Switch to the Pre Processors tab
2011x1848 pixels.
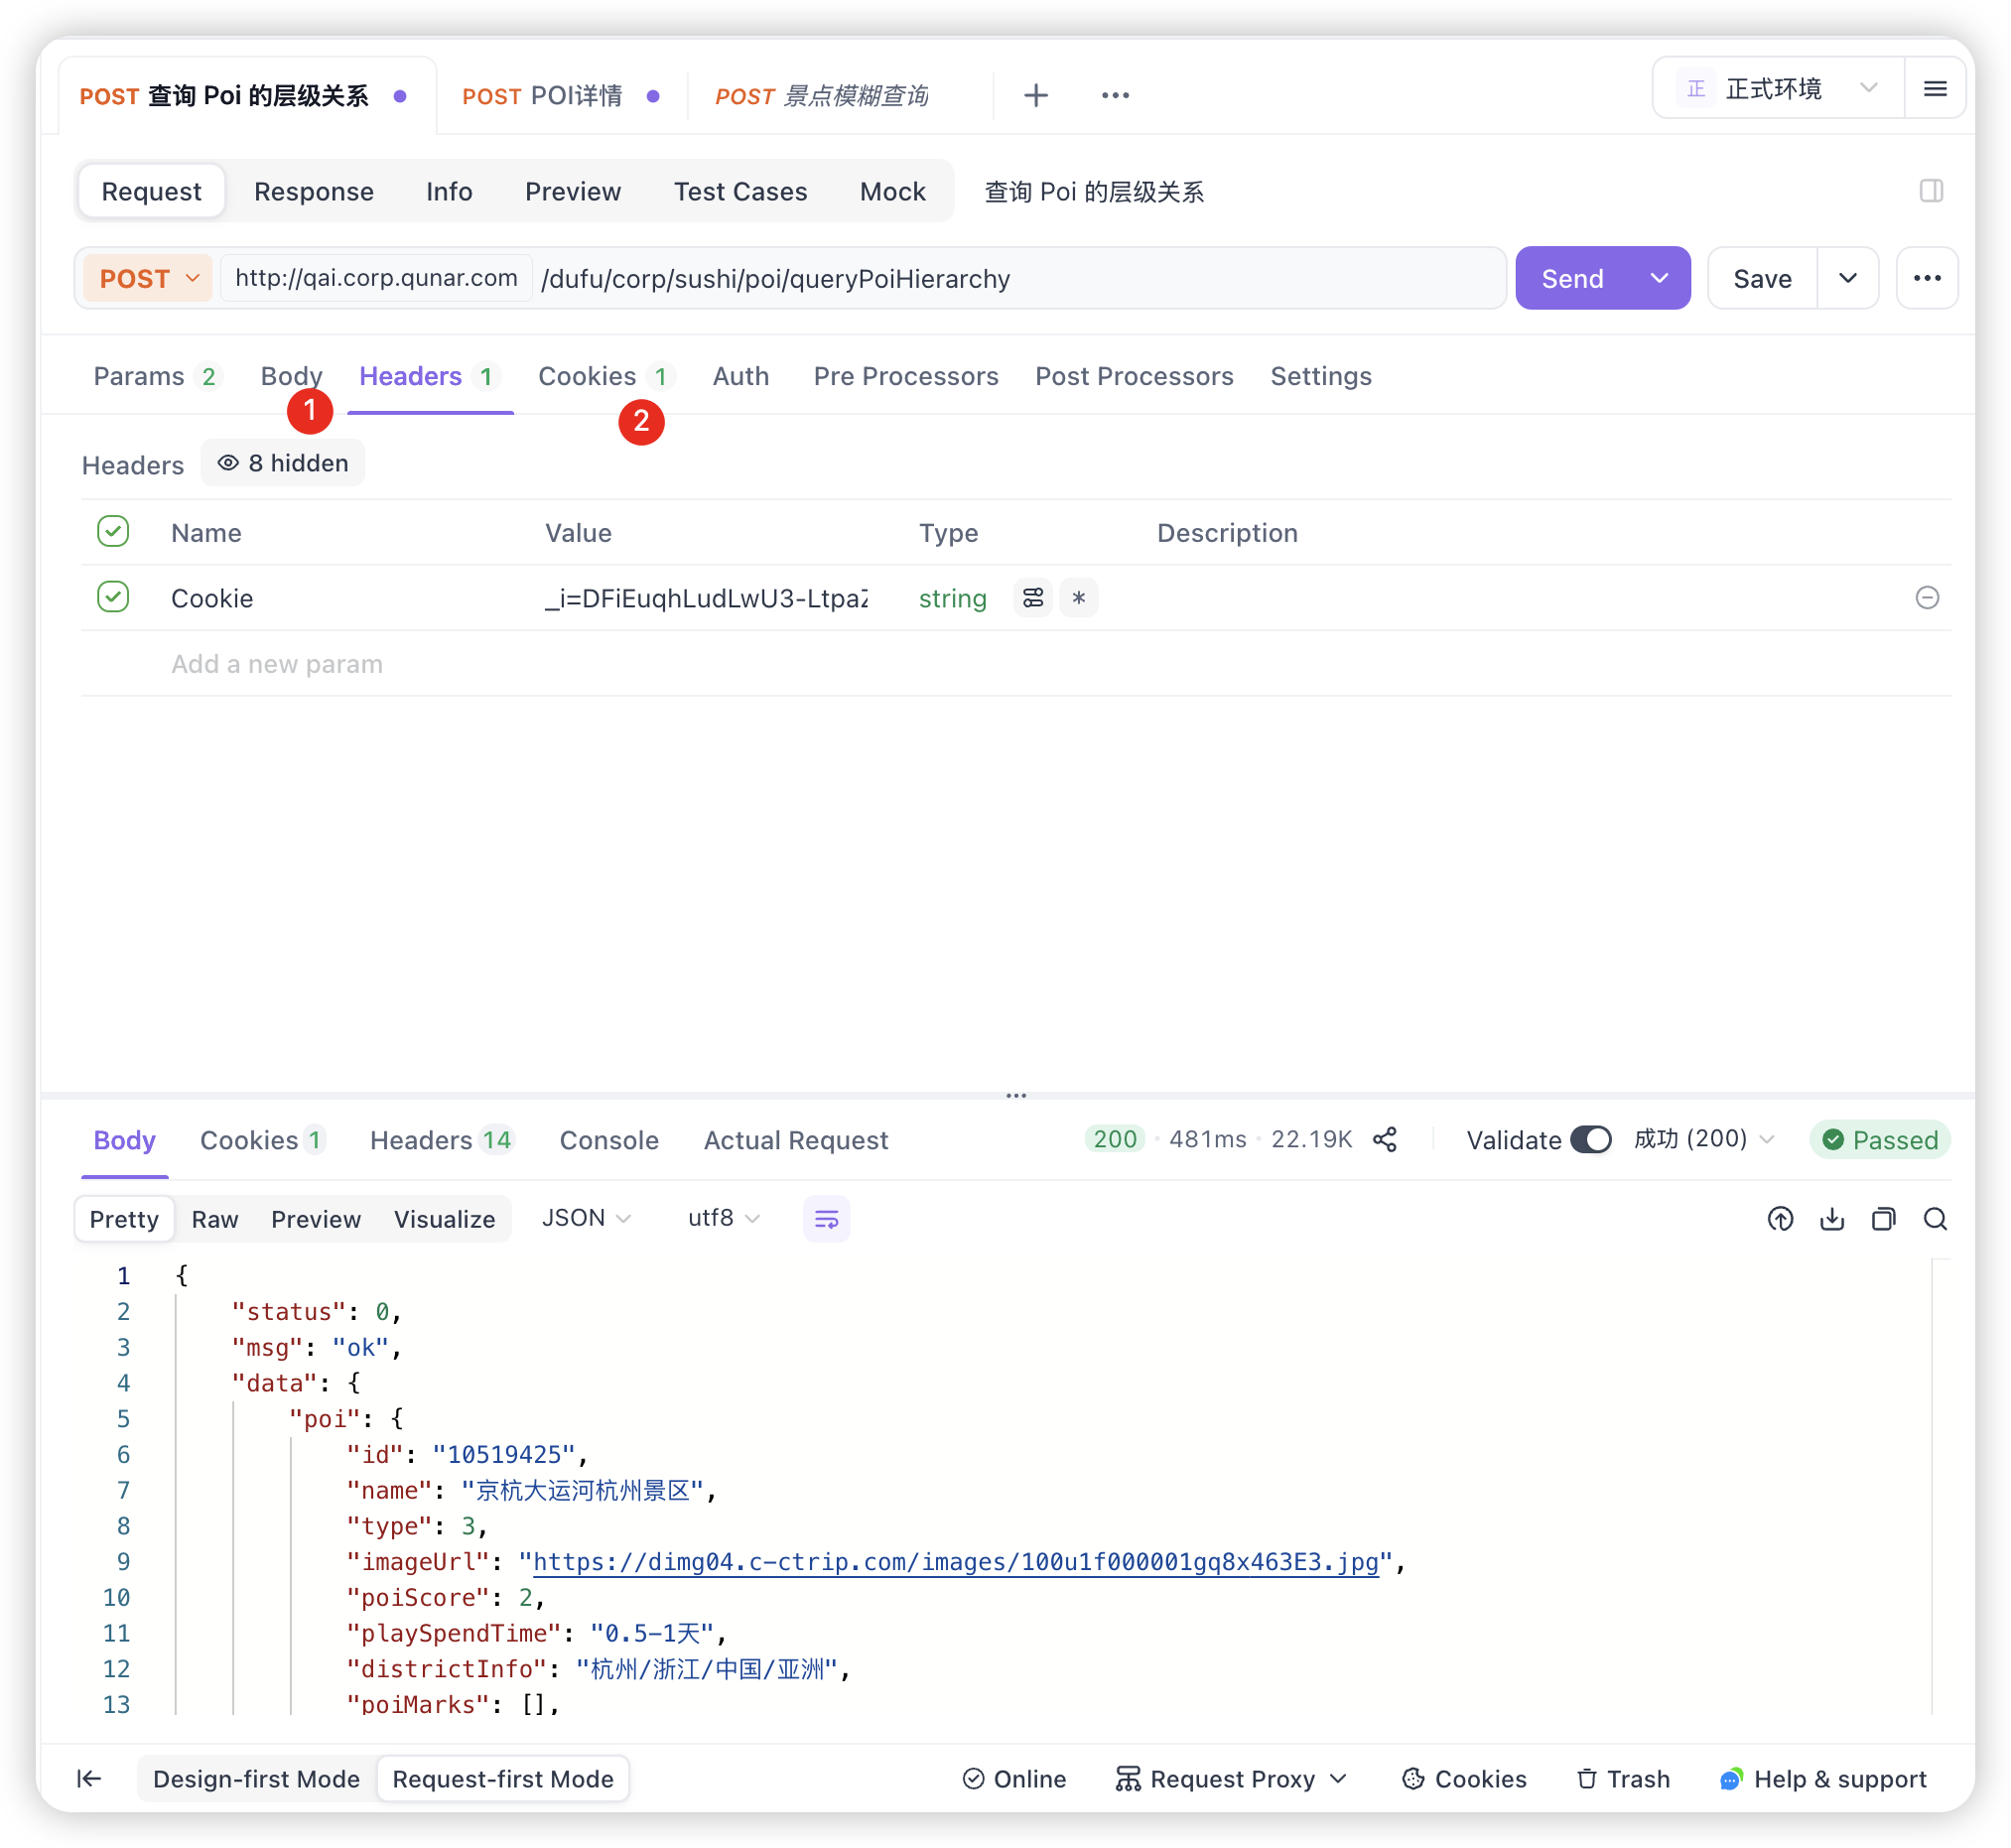tap(905, 376)
